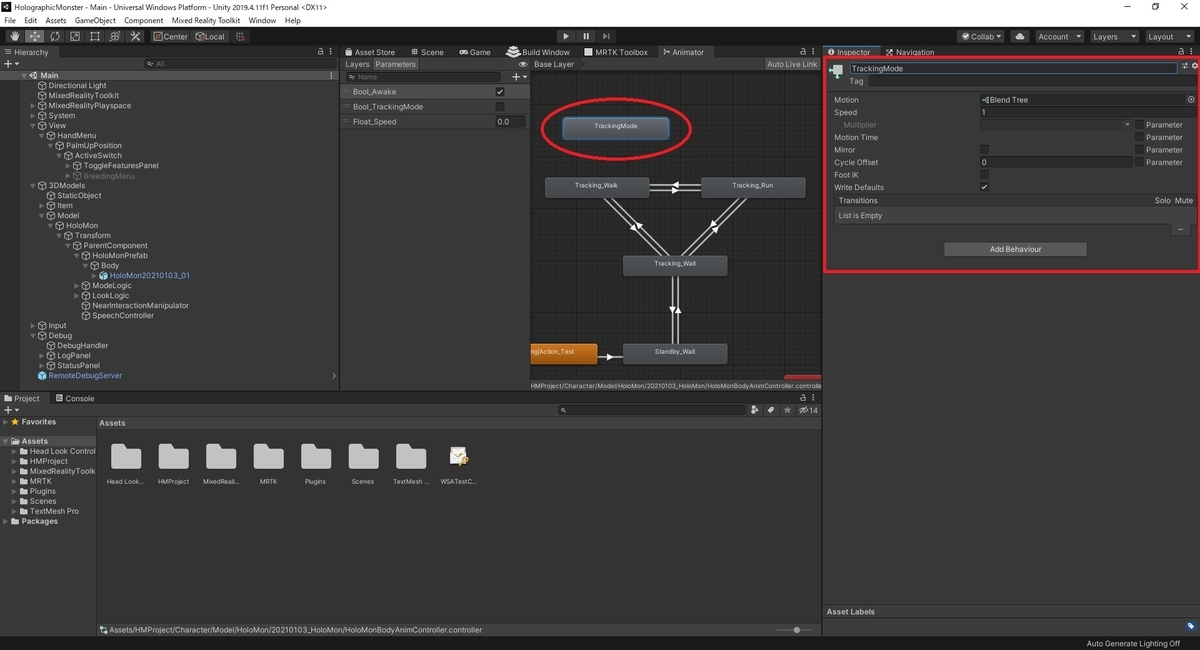Enable Motion Time Parameter checkbox
The image size is (1200, 650).
click(x=1139, y=137)
